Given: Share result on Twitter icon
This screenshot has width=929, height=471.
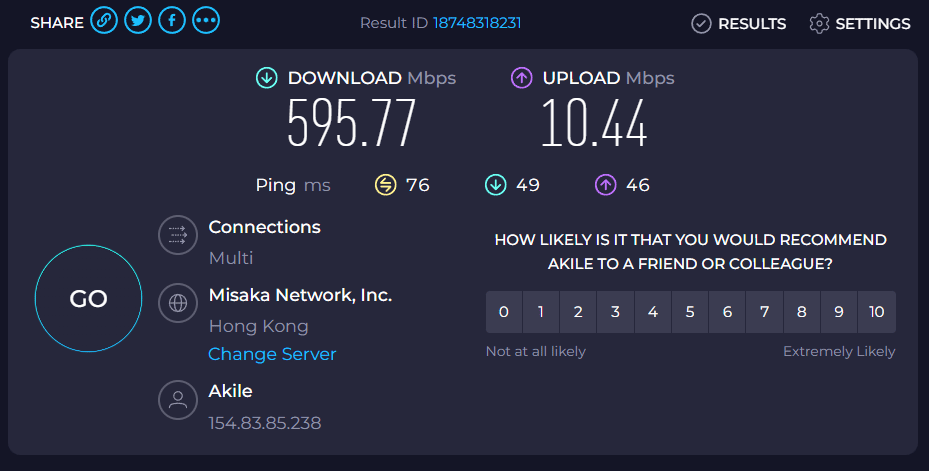Looking at the screenshot, I should tap(138, 21).
